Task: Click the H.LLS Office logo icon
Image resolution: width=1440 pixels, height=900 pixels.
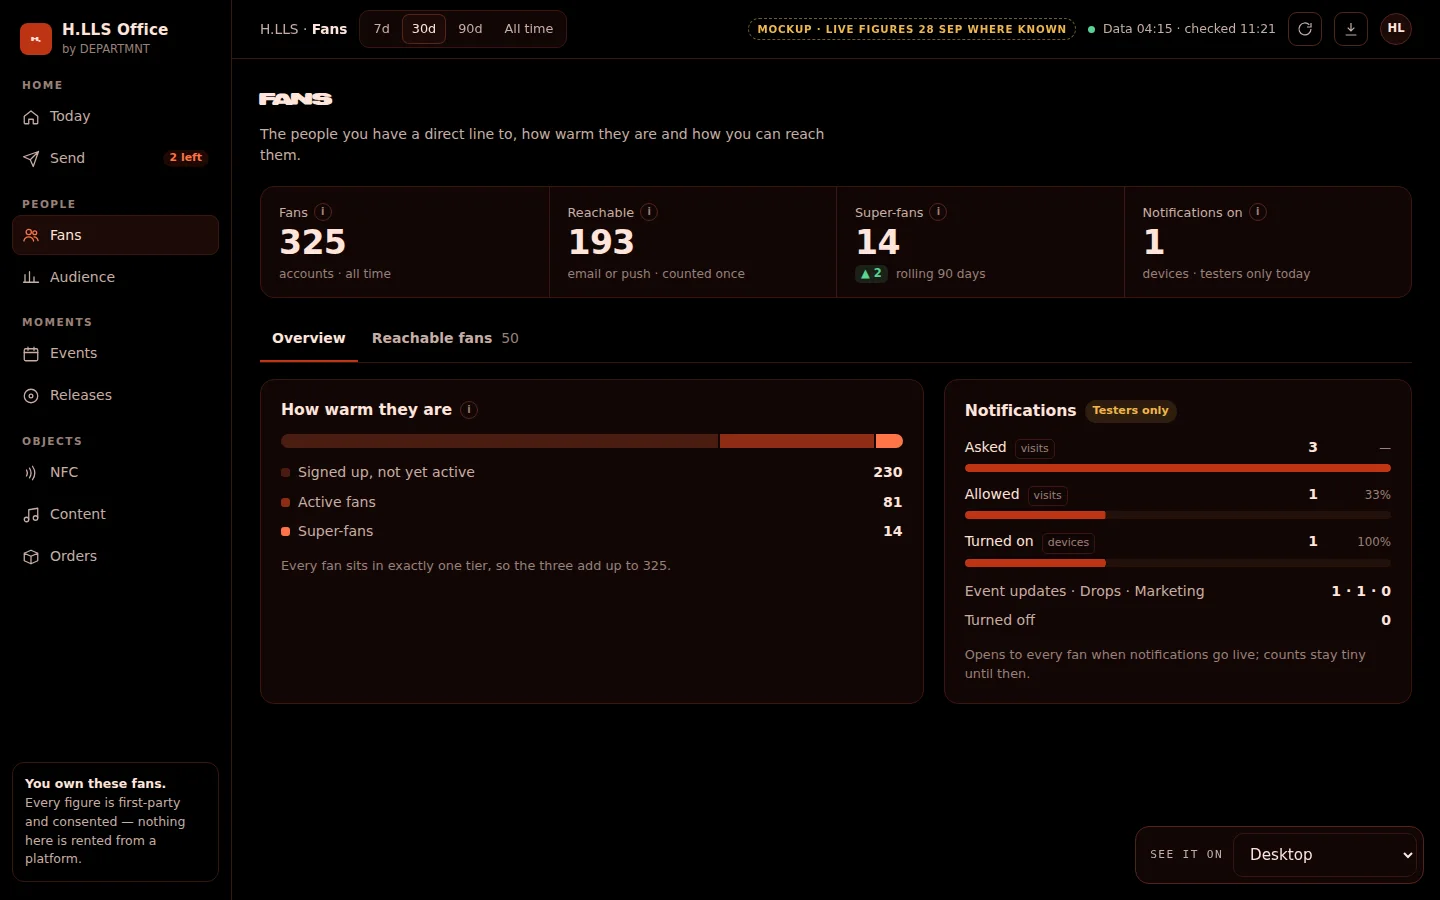Action: tap(36, 39)
